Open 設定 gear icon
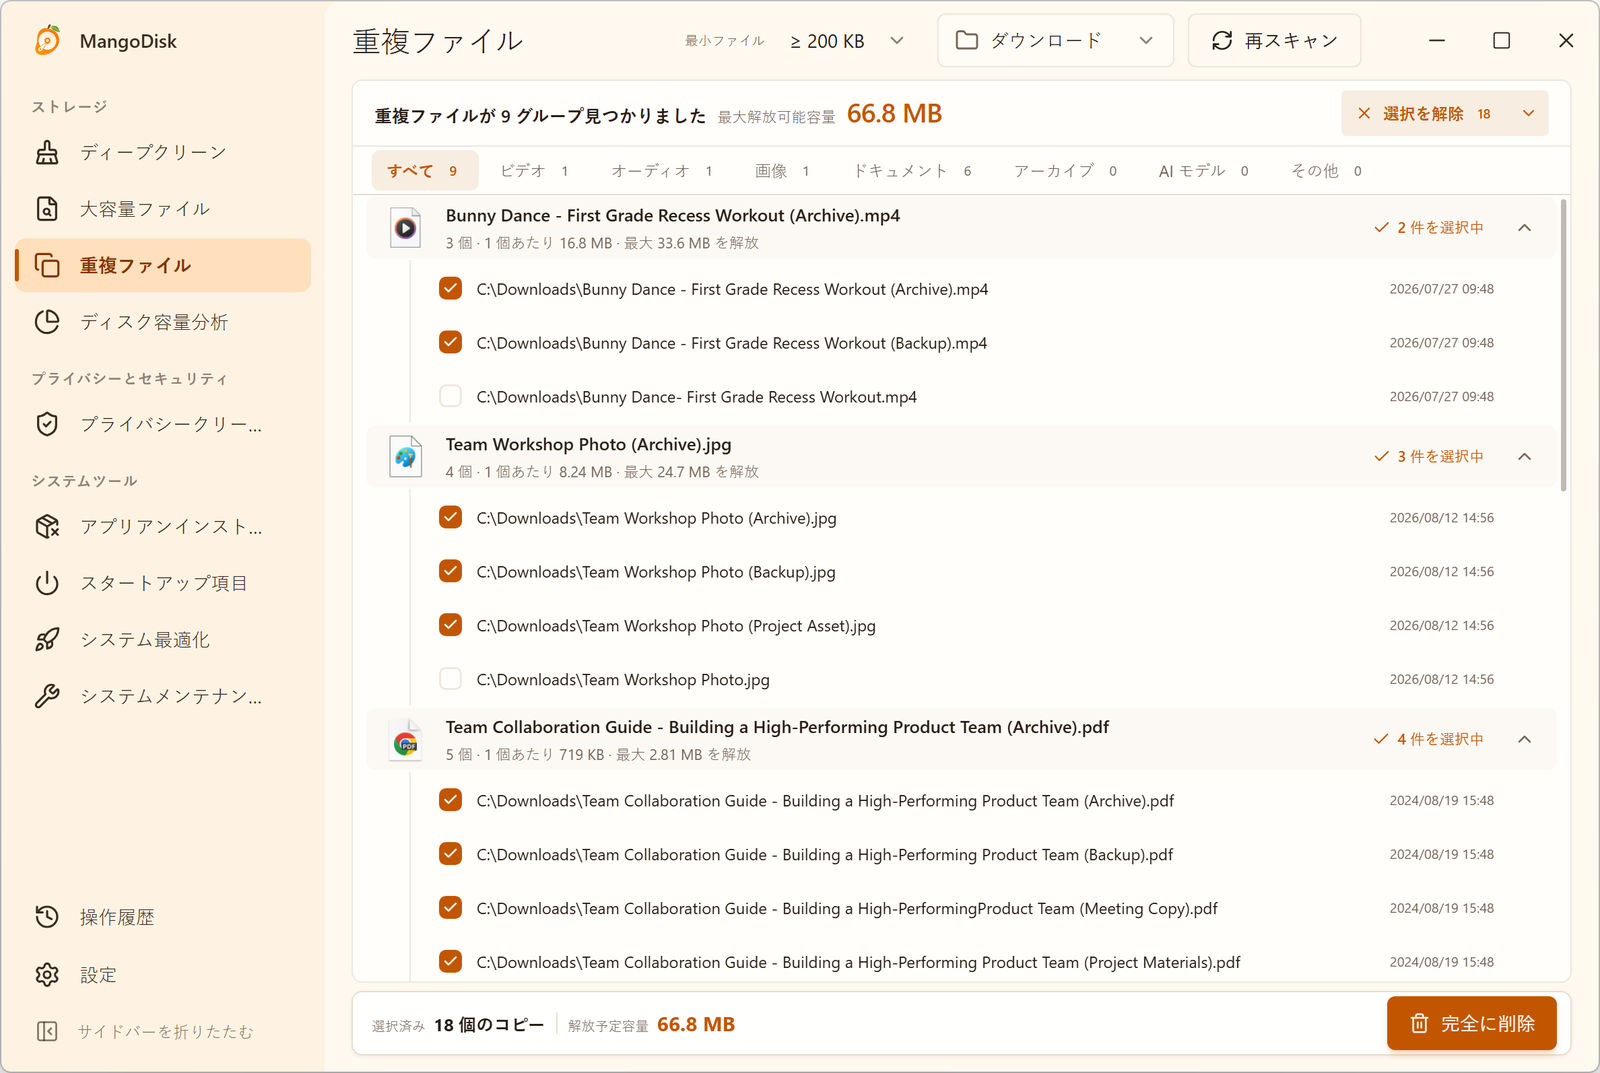 pos(47,974)
